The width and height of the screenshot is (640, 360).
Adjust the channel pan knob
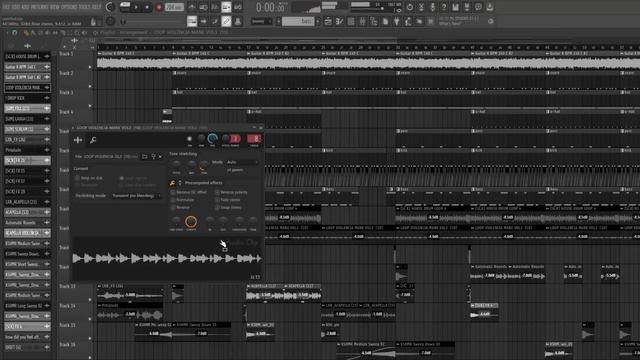(x=201, y=139)
